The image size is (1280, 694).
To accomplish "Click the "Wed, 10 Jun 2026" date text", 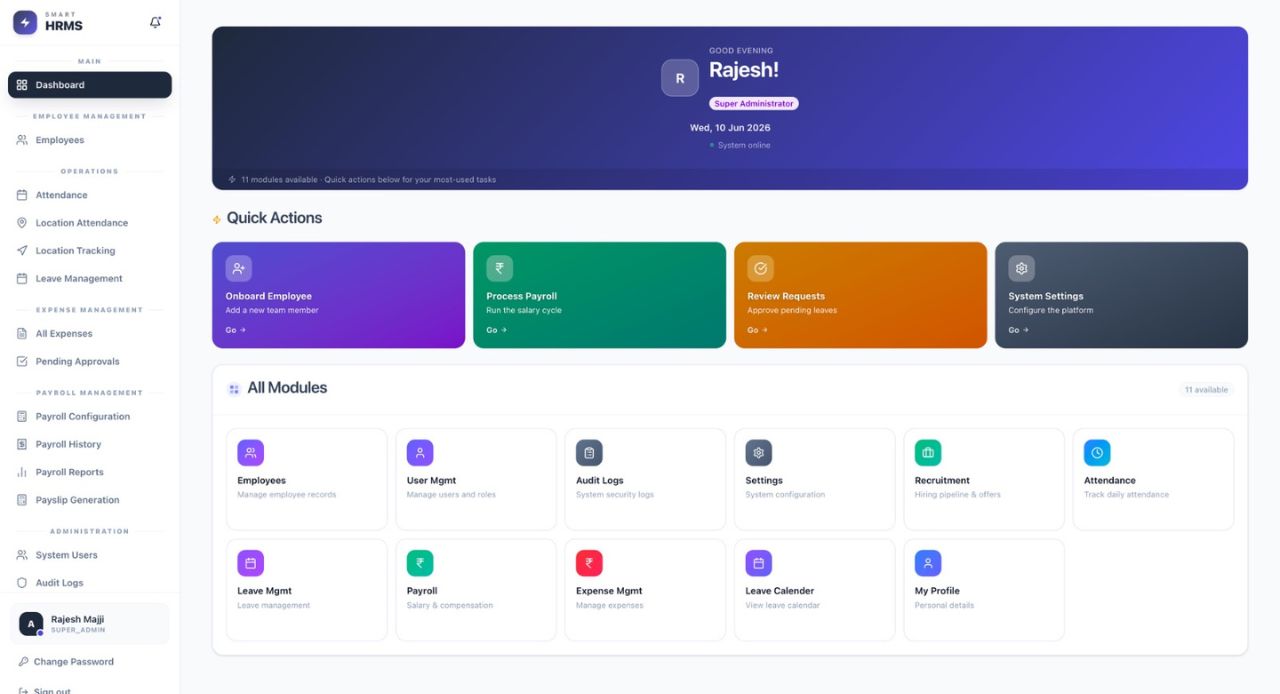I will tap(730, 128).
